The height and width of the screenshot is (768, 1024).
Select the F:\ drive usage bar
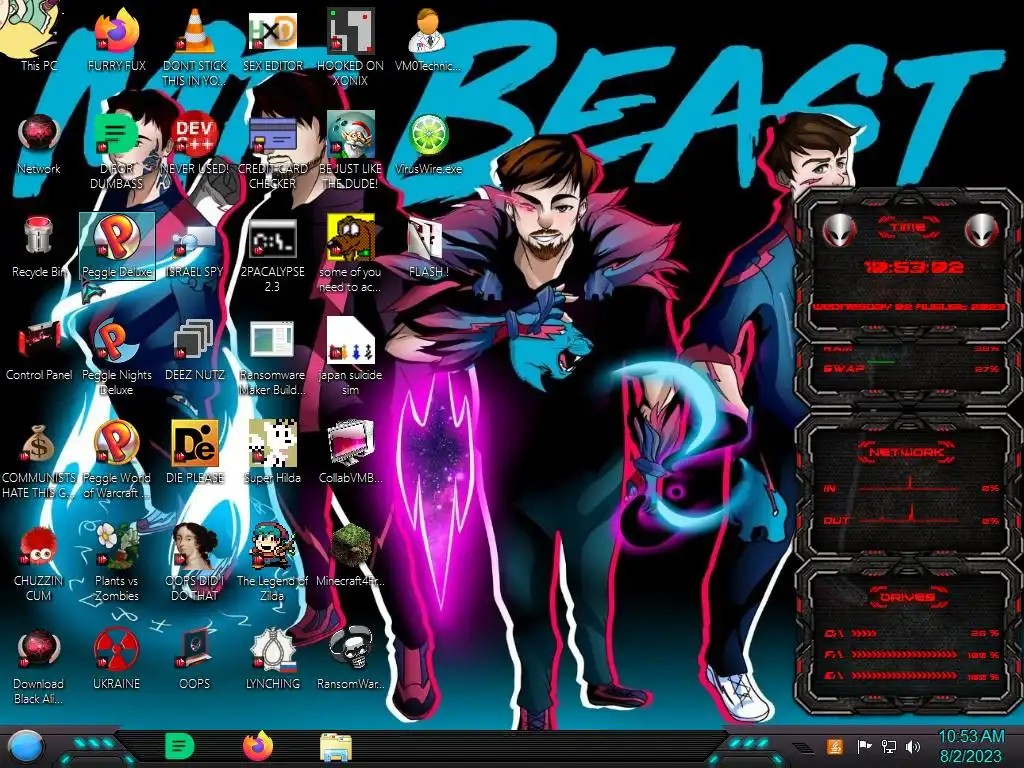[911, 654]
